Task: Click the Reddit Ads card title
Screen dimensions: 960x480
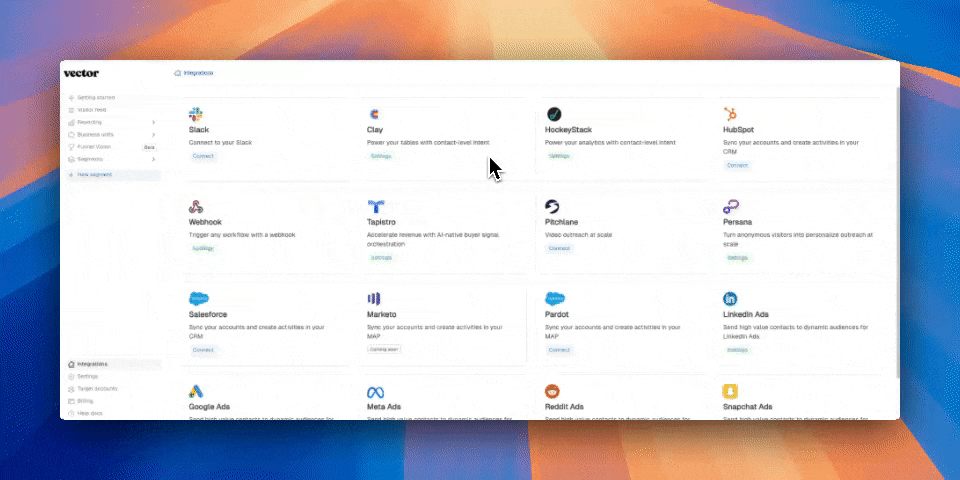Action: click(x=564, y=407)
